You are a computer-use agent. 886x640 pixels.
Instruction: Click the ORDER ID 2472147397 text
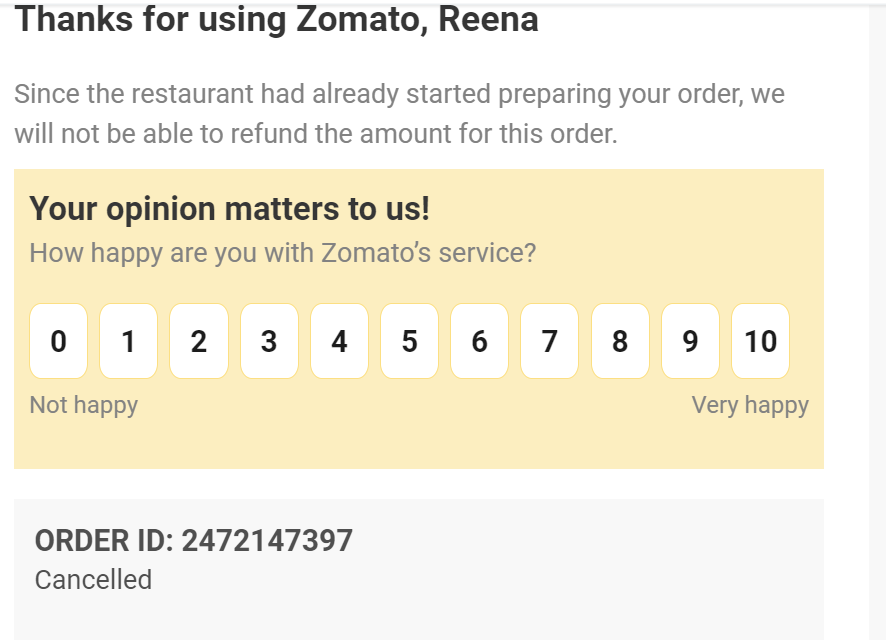(x=193, y=541)
